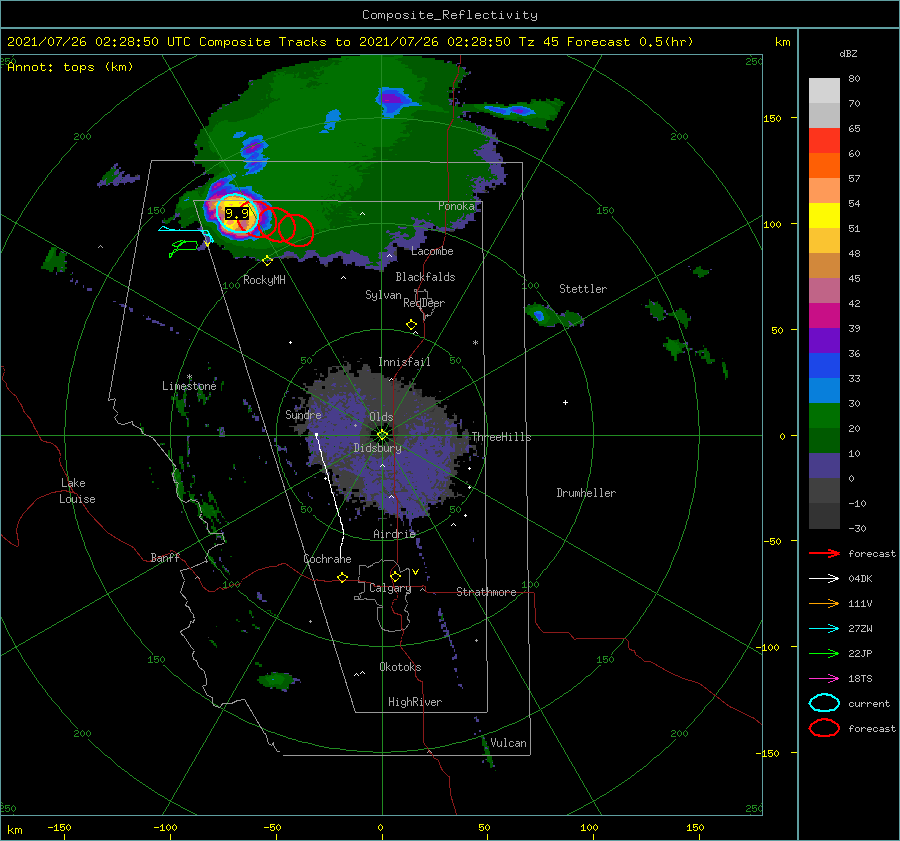
Task: Click the yellow swatch between 54 and 51 dBZ
Action: click(824, 216)
